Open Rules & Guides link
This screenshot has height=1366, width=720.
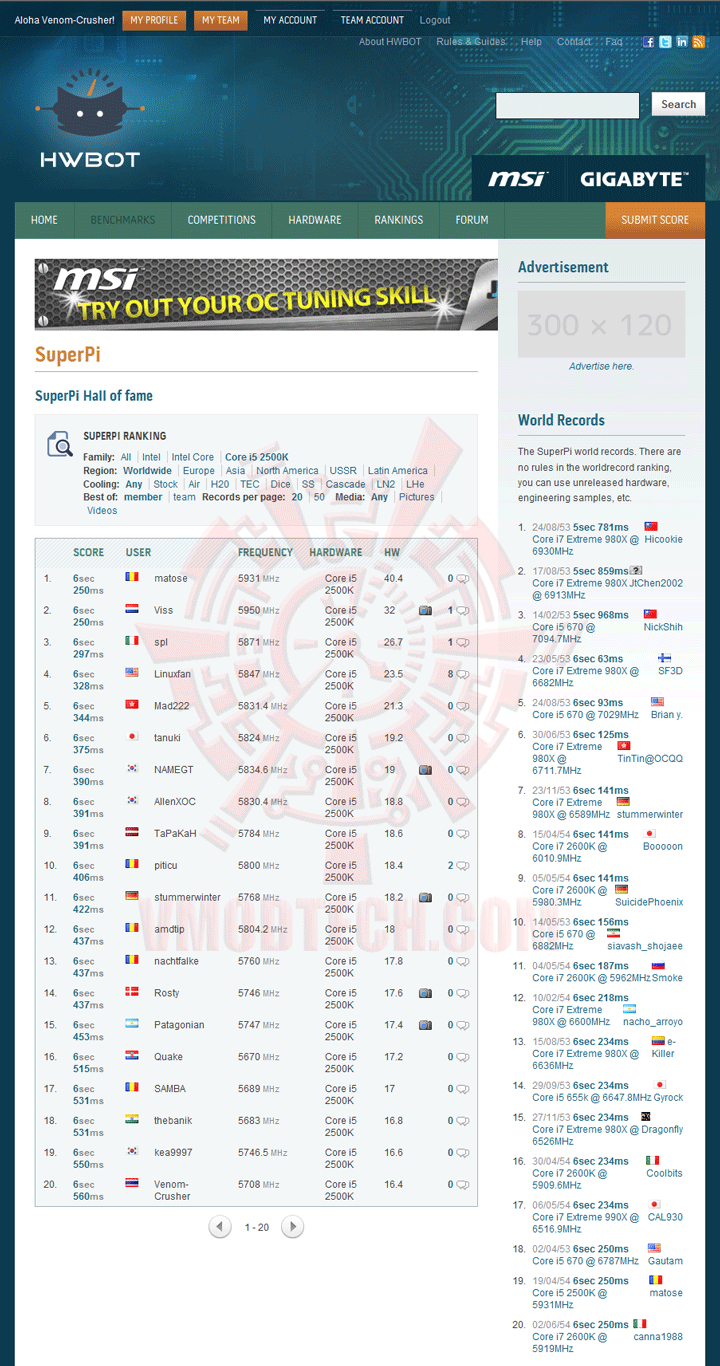tap(471, 42)
